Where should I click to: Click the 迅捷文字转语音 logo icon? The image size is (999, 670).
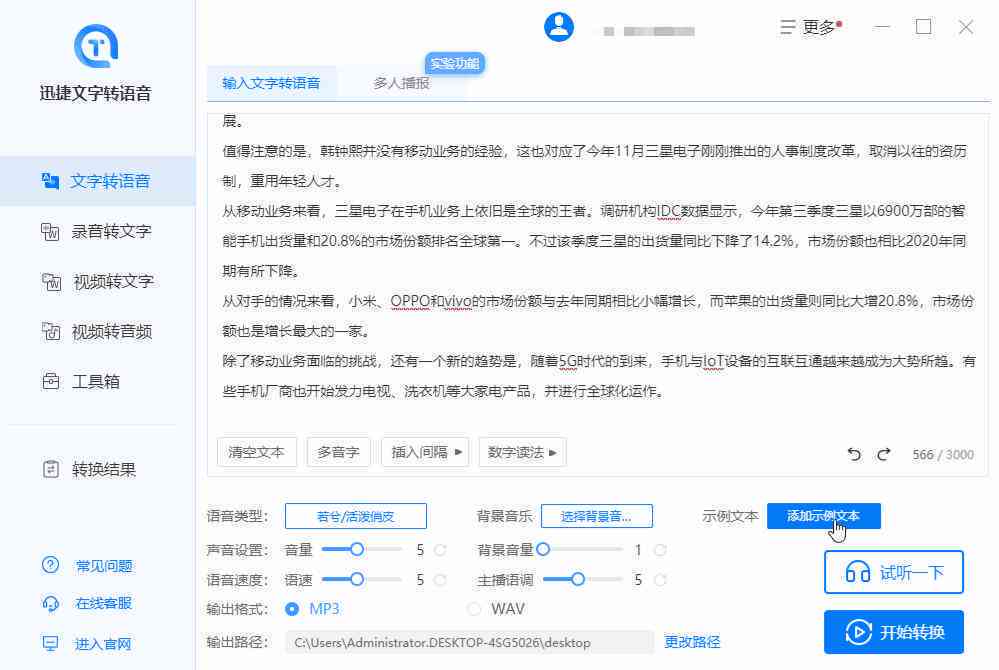pyautogui.click(x=96, y=46)
